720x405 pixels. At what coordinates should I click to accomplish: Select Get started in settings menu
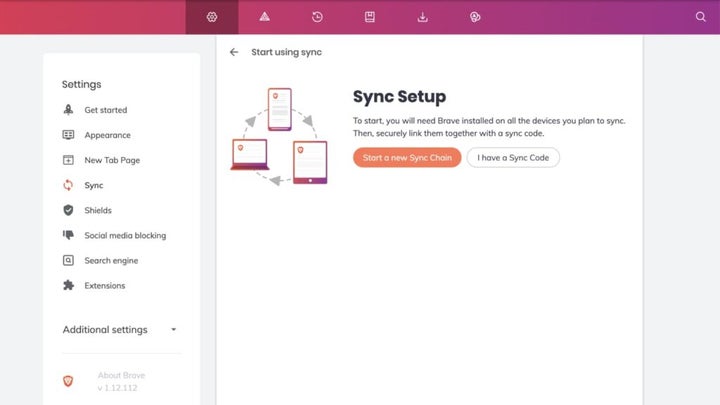click(x=105, y=110)
